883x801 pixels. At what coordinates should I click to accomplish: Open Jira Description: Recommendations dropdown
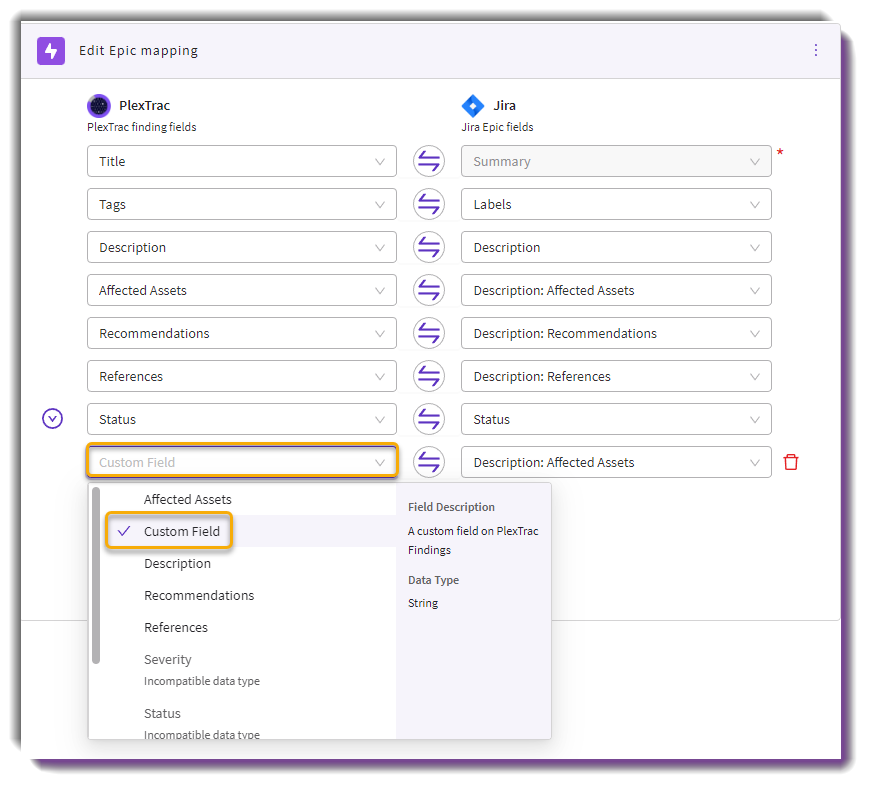pyautogui.click(x=616, y=333)
